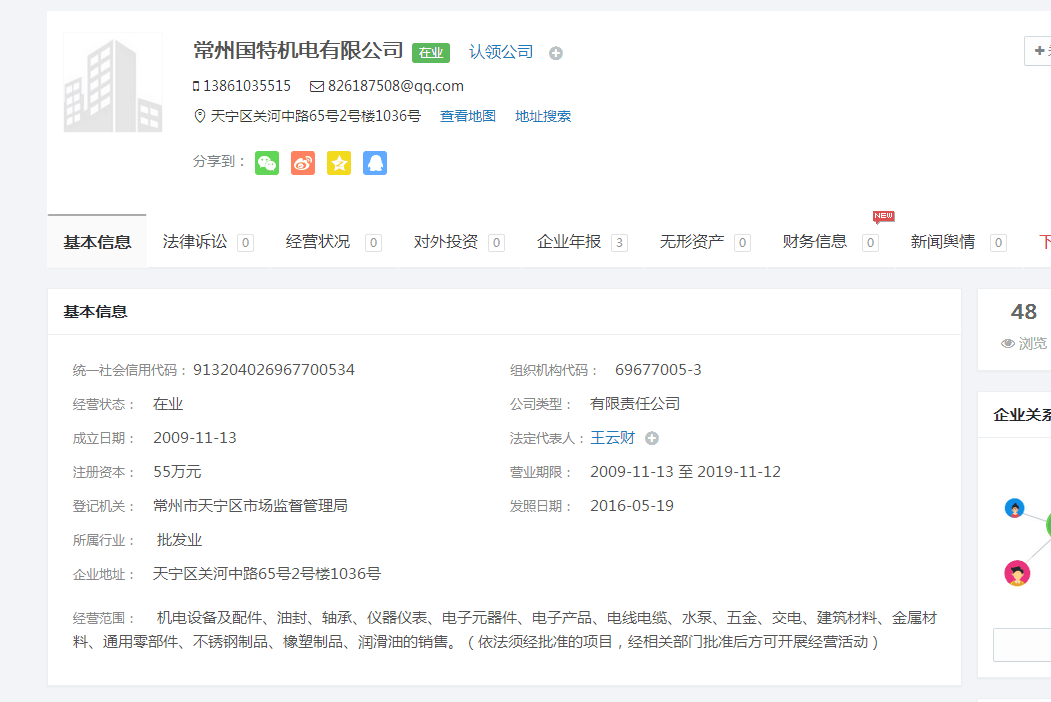This screenshot has width=1051, height=702.
Task: Open 查看地图 link
Action: [468, 116]
